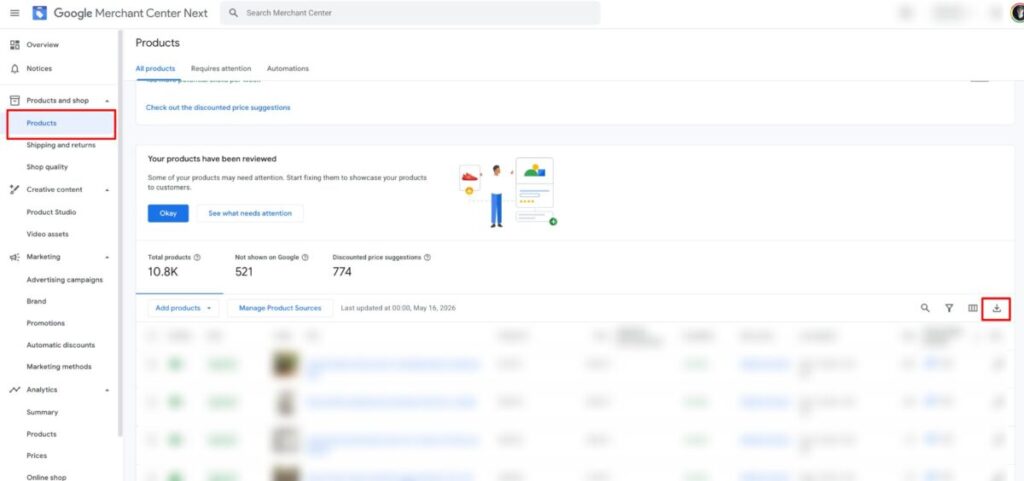
Task: Click See what needs attention button
Action: [x=250, y=213]
